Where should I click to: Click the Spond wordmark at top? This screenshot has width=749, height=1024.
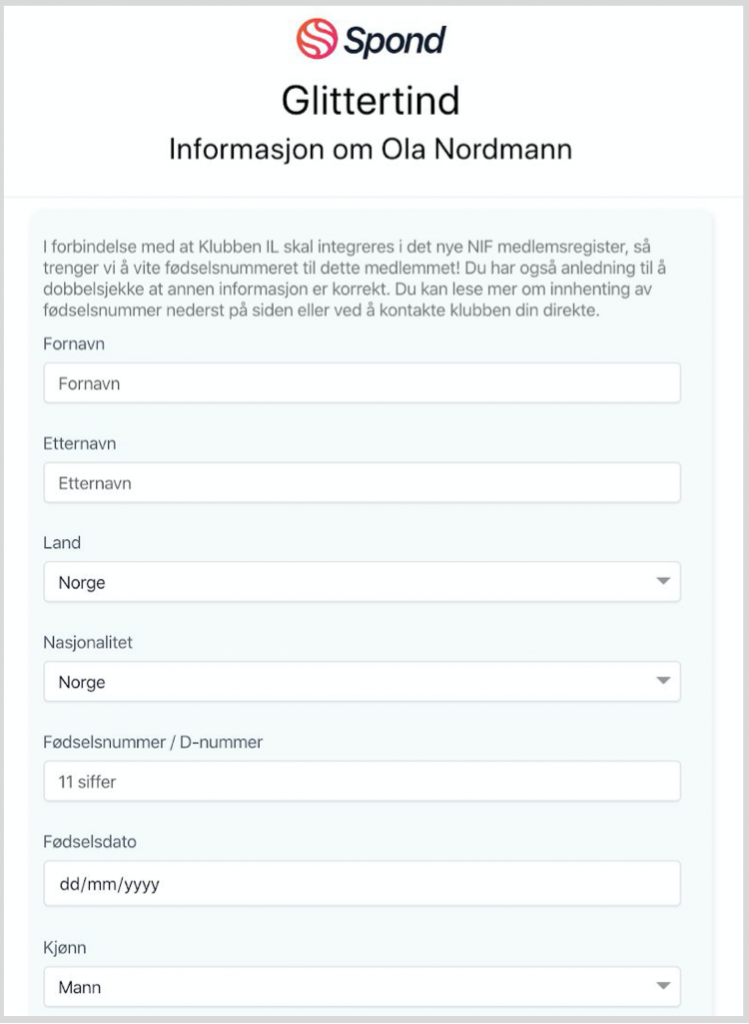(394, 40)
